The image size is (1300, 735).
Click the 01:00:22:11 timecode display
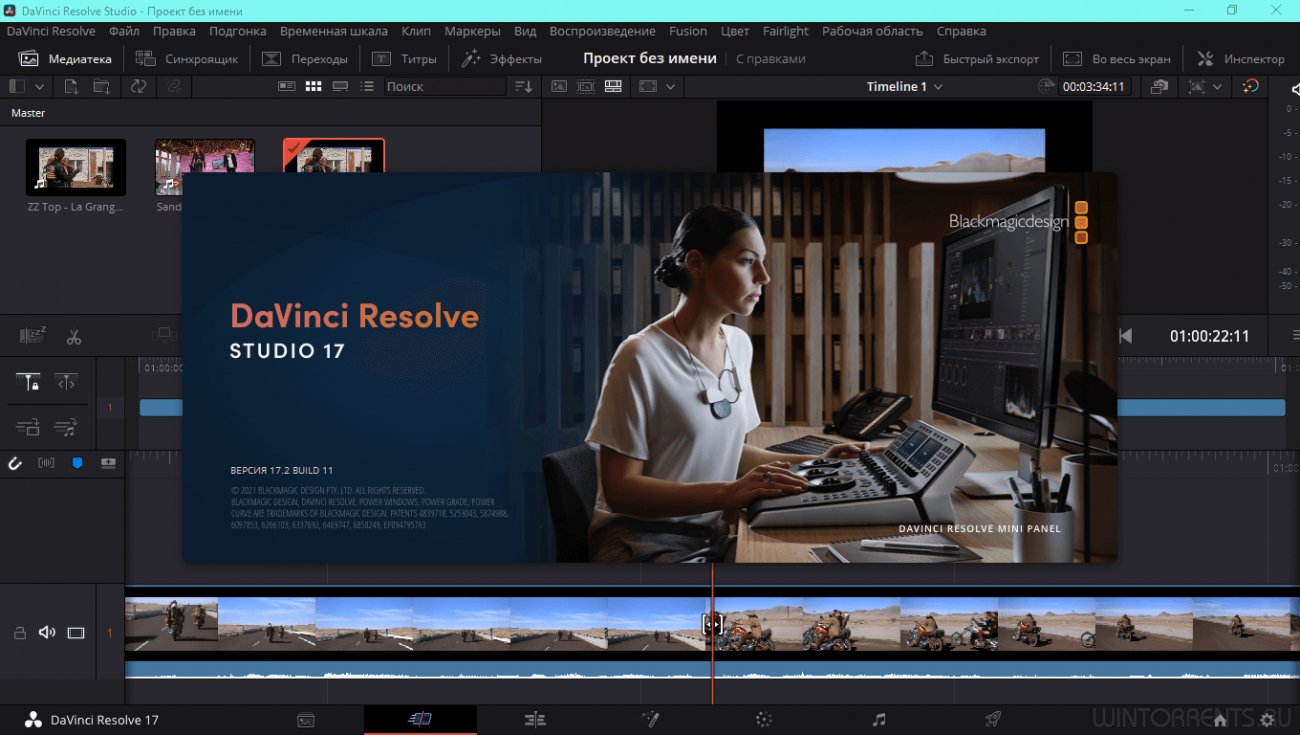tap(1210, 336)
